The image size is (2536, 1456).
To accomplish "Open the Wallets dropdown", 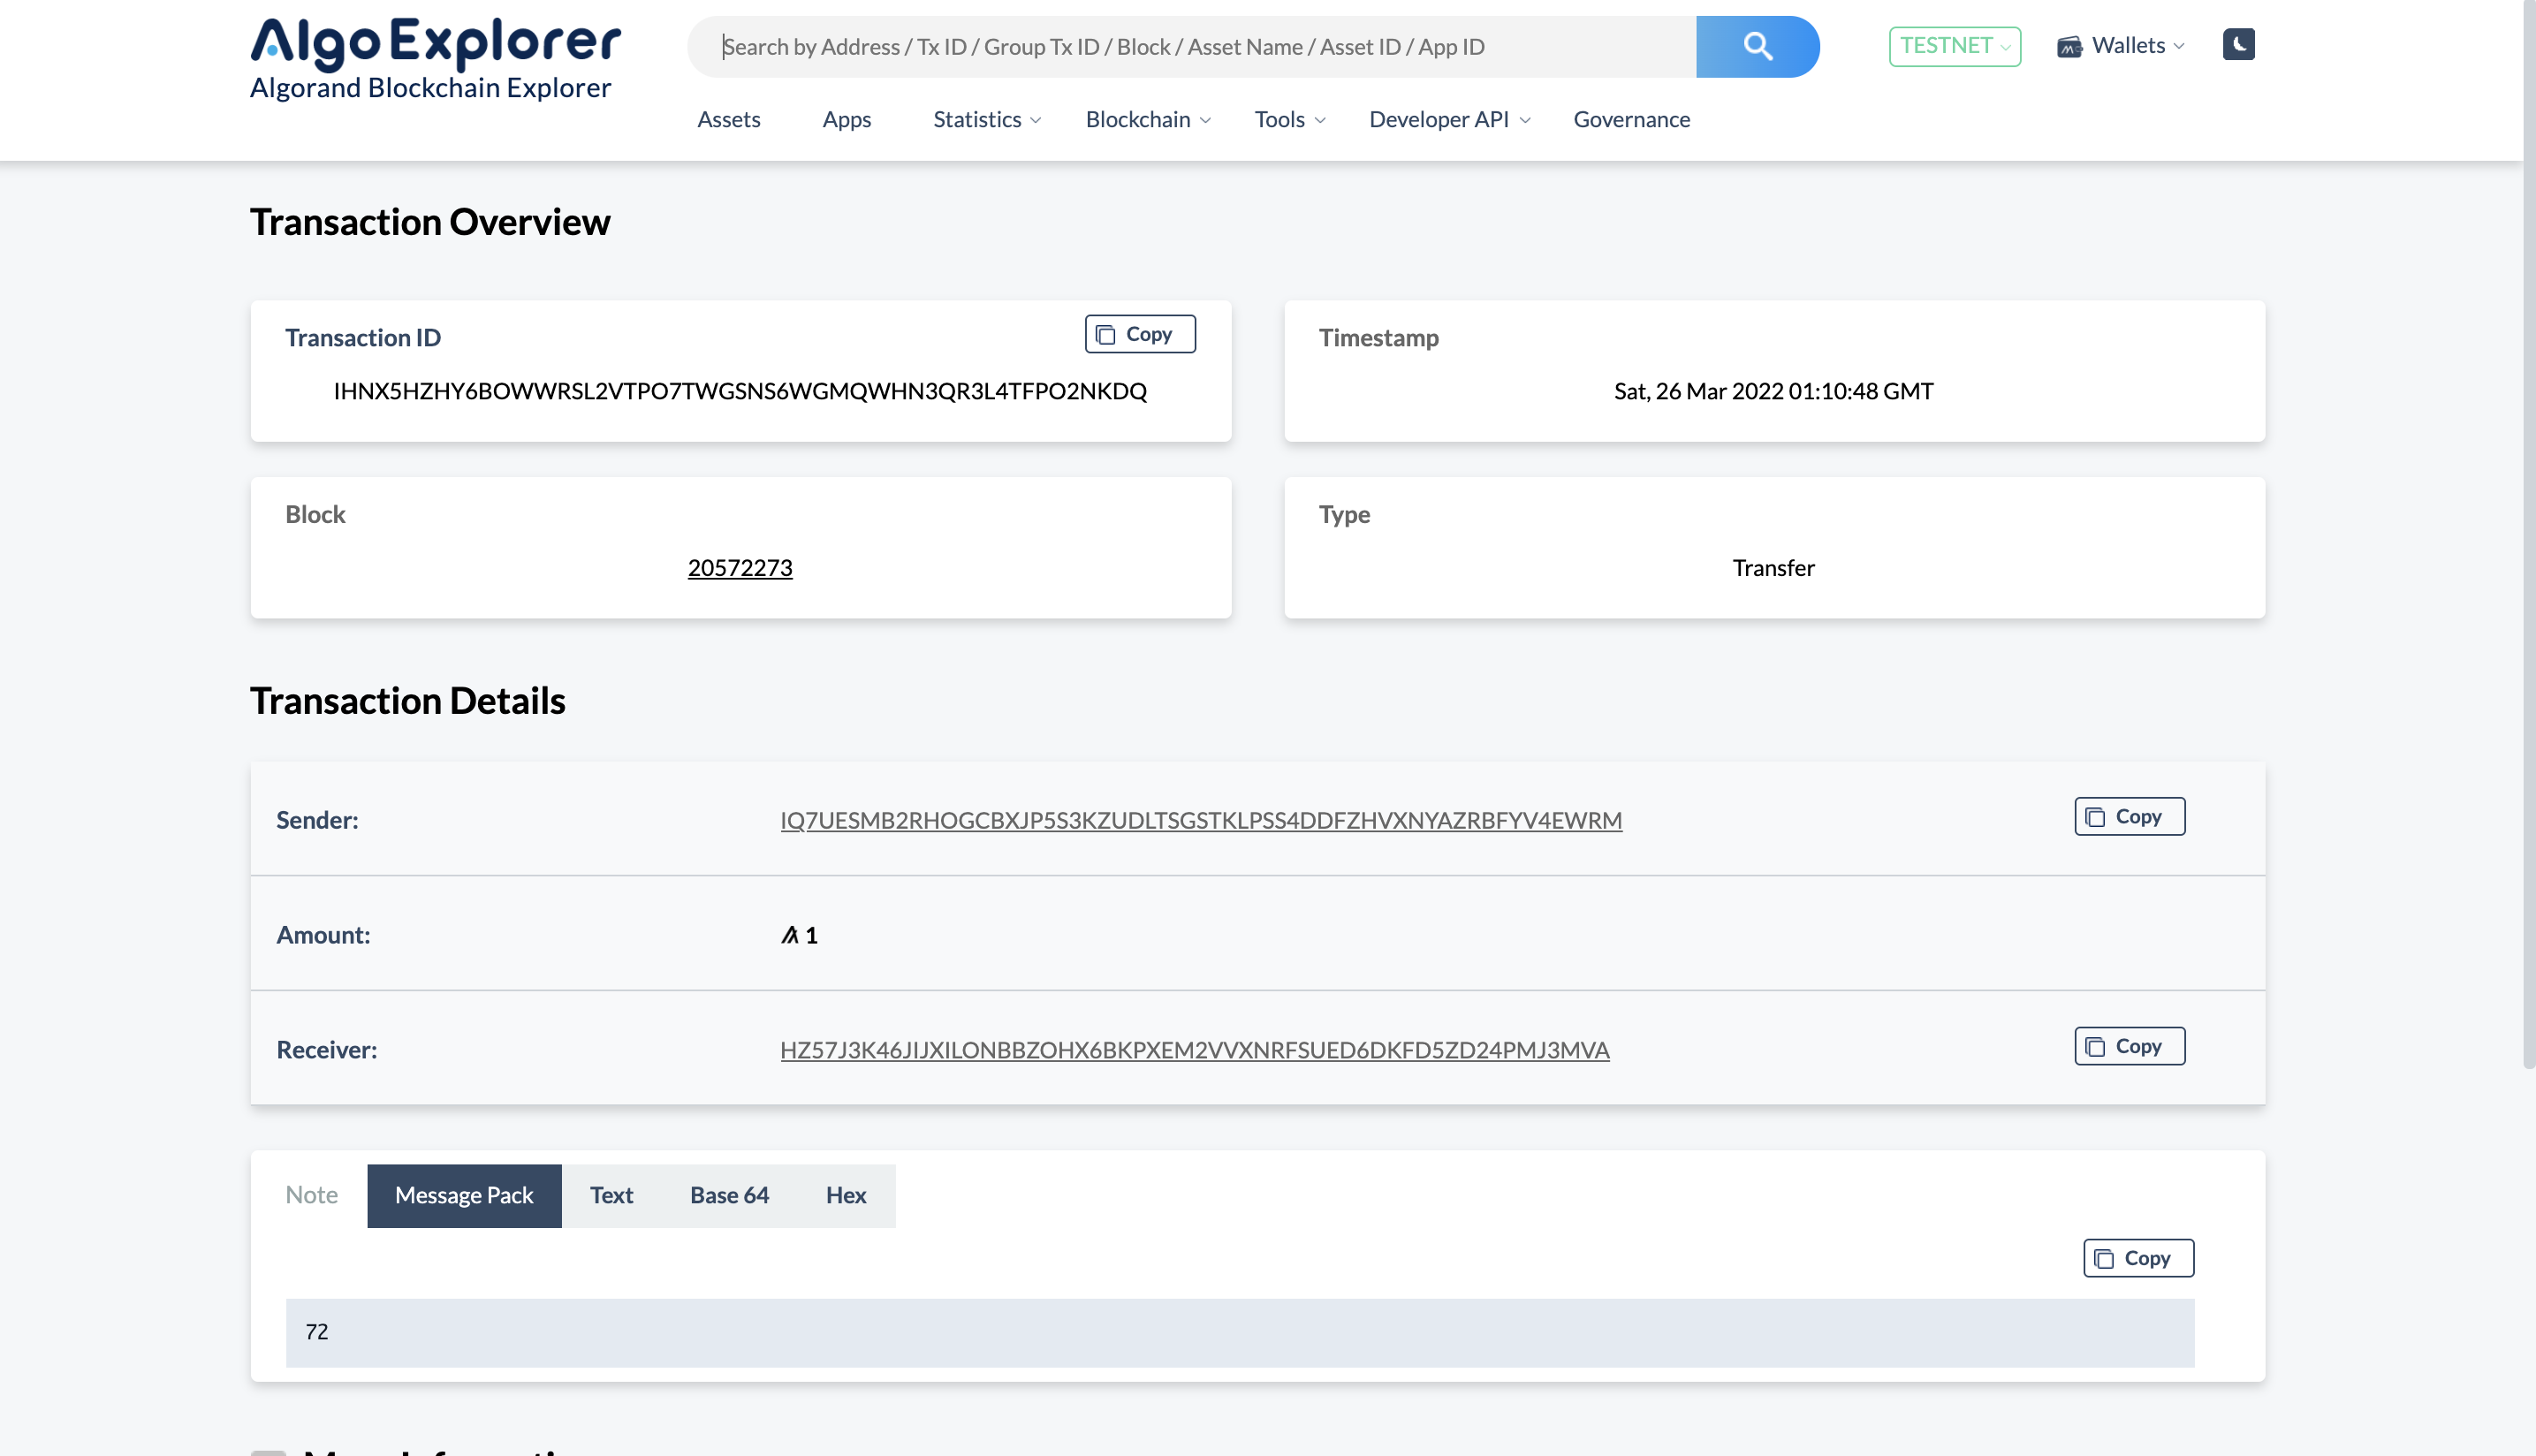I will pos(2121,46).
